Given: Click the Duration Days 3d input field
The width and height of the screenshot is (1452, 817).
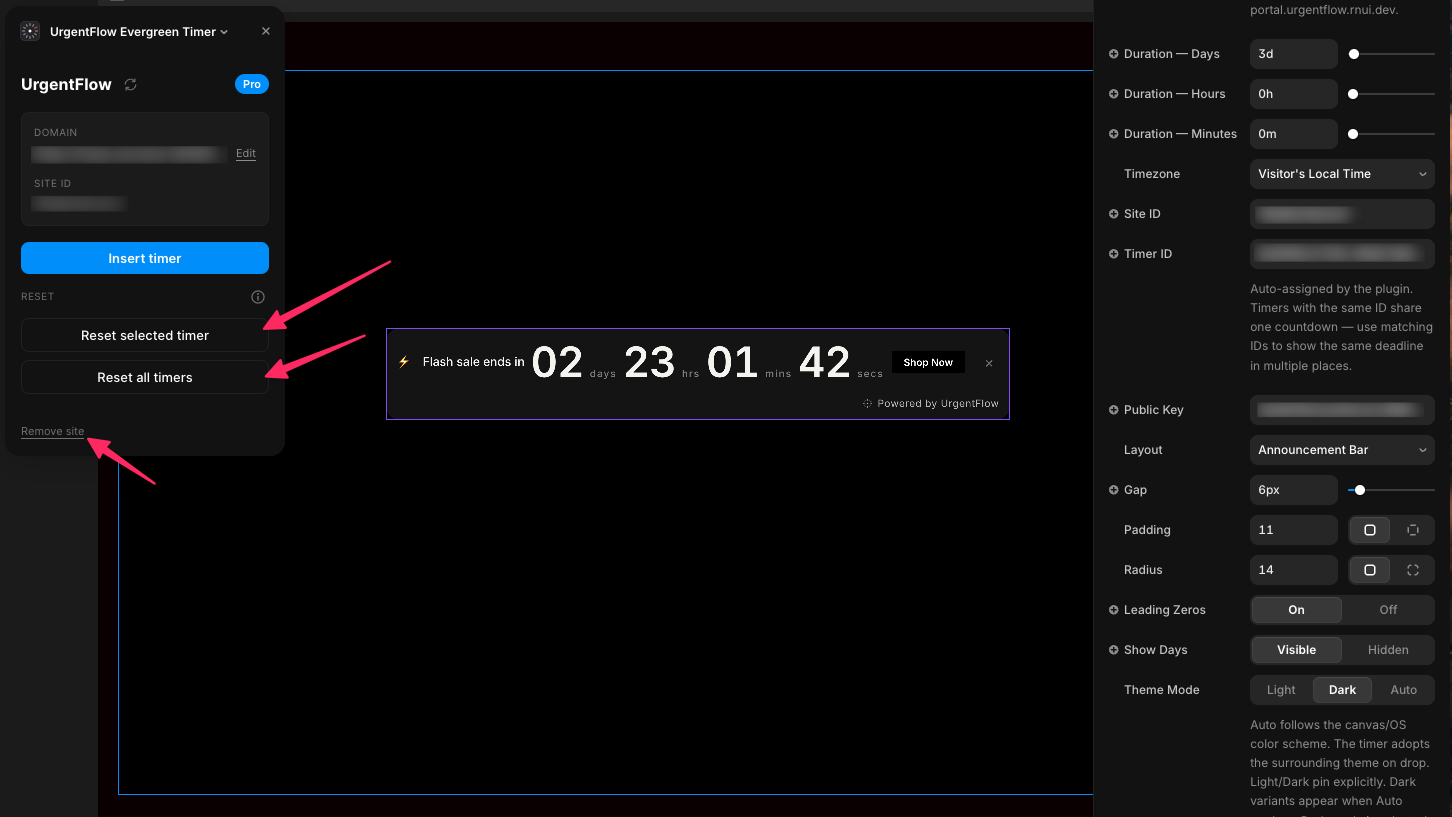Looking at the screenshot, I should [x=1294, y=54].
